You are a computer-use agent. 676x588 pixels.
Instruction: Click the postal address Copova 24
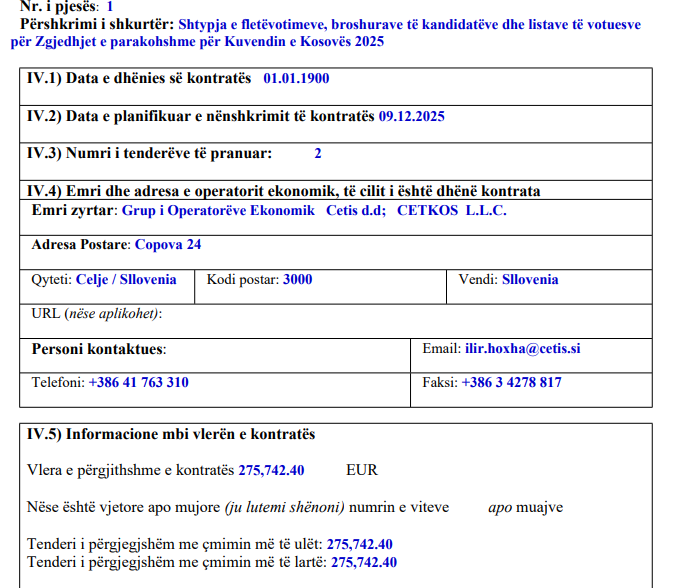[x=168, y=244]
